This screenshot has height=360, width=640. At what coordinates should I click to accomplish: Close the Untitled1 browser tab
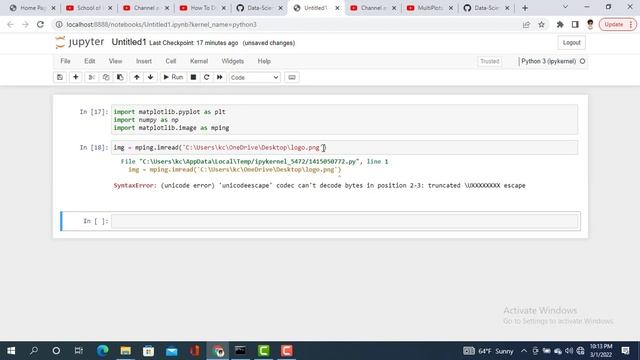click(337, 8)
